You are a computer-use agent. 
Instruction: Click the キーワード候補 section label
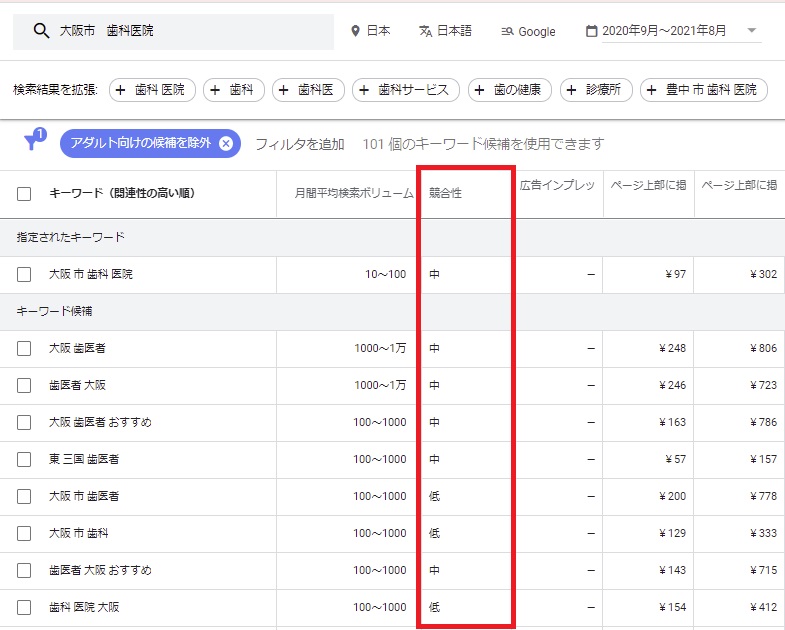click(54, 311)
